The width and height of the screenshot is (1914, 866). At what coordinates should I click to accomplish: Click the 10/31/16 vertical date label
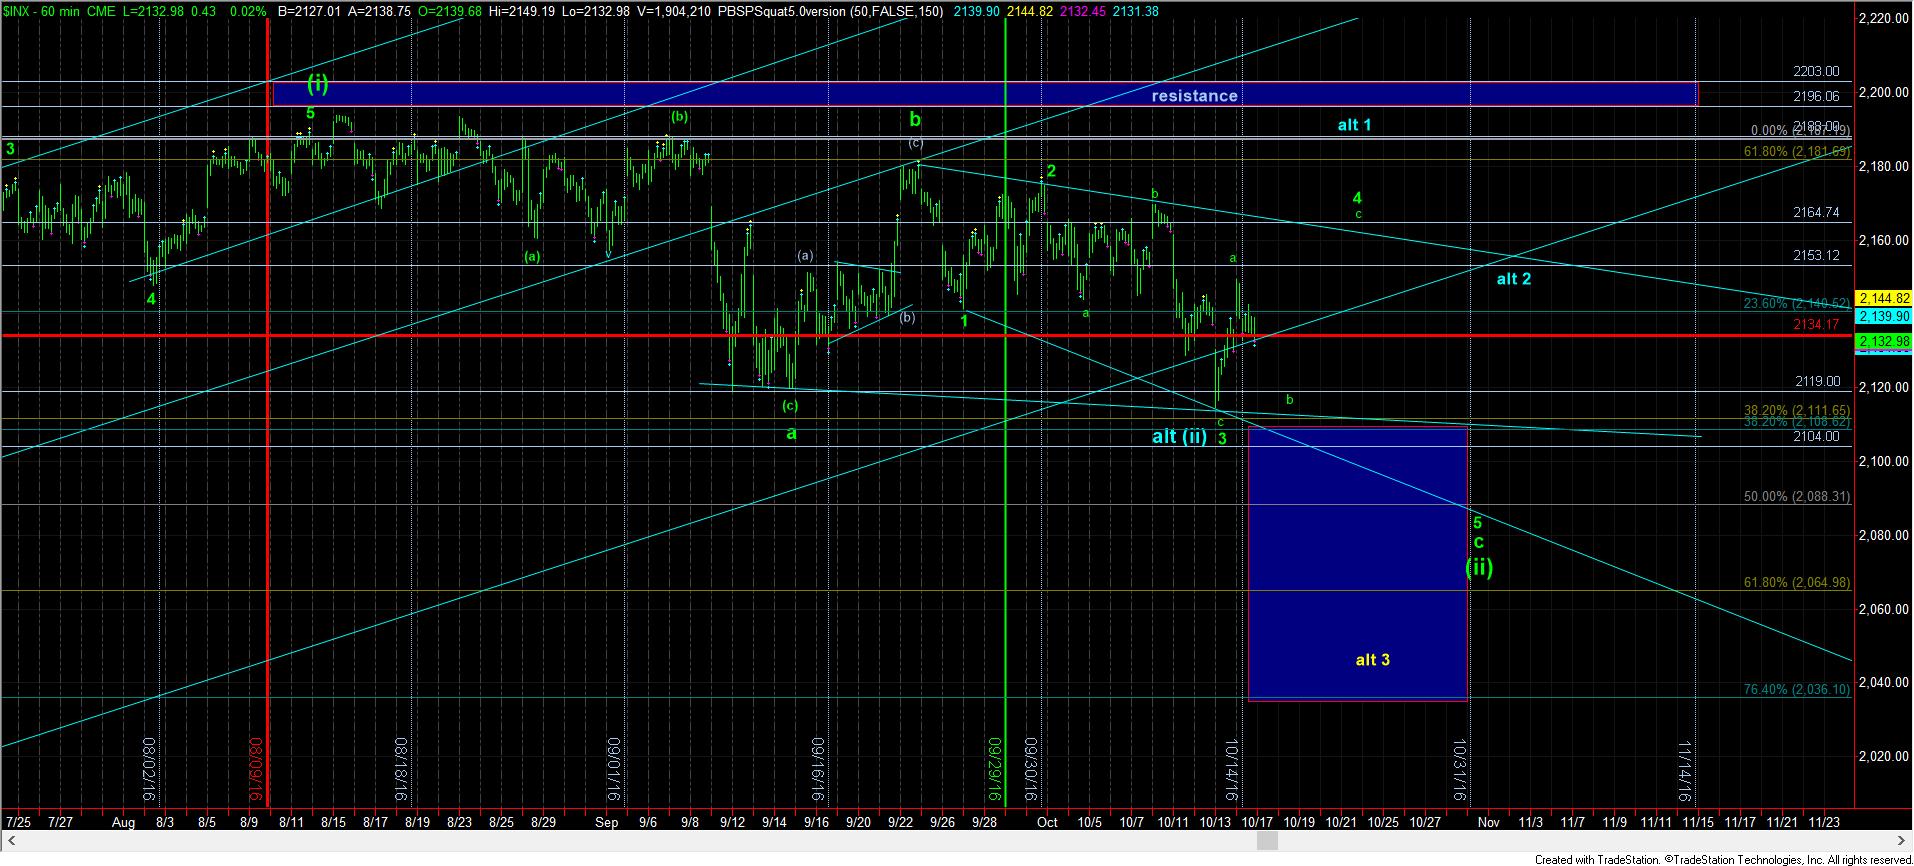click(1459, 770)
